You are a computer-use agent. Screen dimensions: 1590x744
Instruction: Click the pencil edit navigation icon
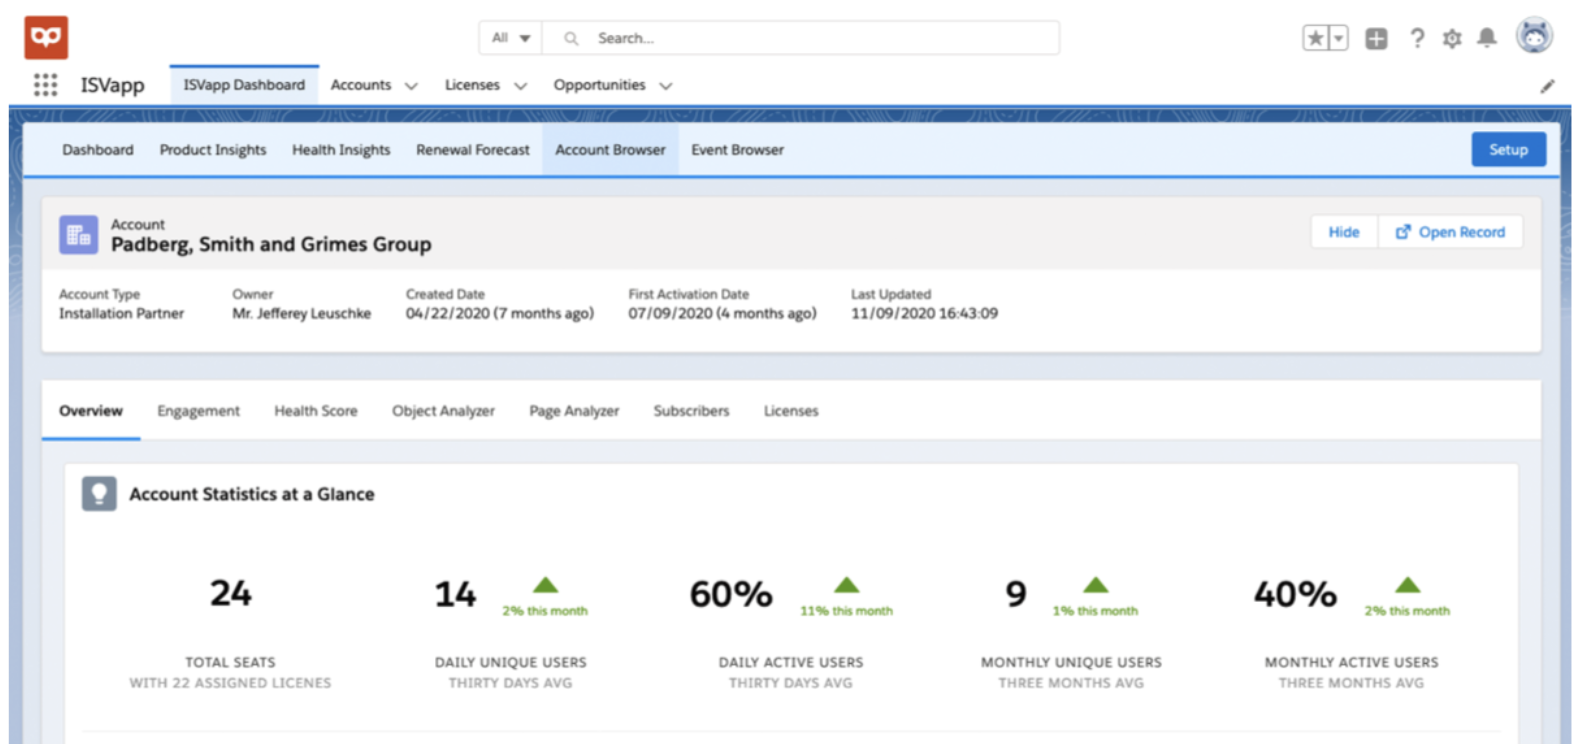pyautogui.click(x=1547, y=86)
